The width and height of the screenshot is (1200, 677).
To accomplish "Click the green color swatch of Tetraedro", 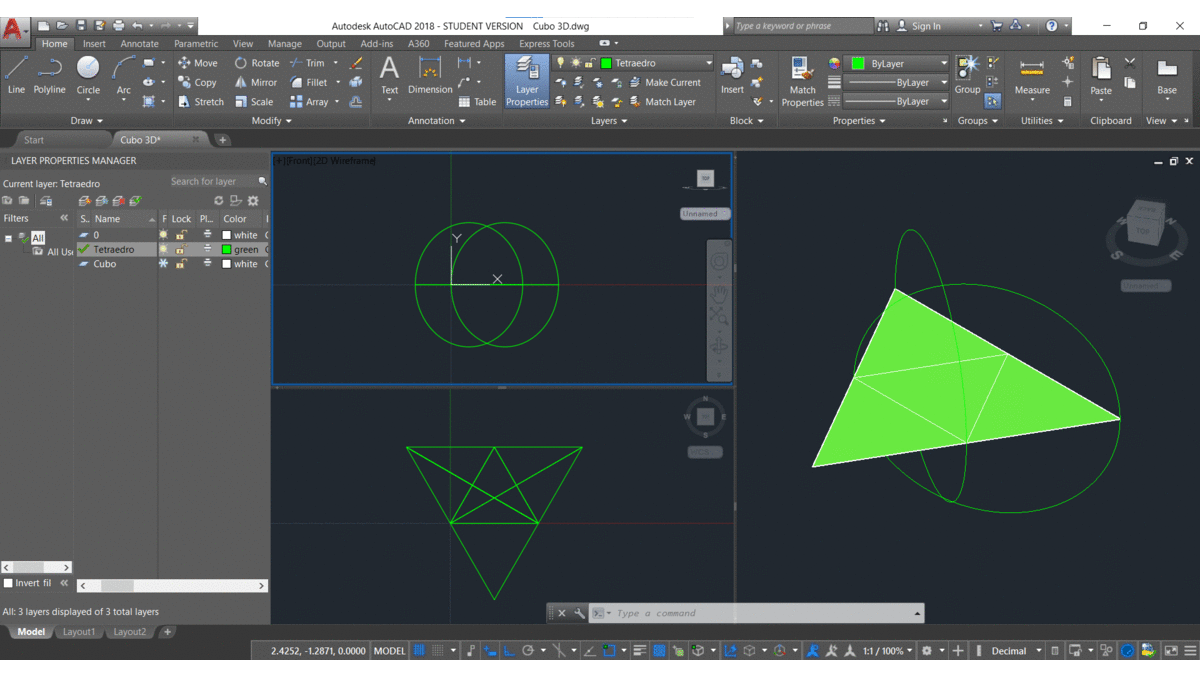I will point(226,250).
